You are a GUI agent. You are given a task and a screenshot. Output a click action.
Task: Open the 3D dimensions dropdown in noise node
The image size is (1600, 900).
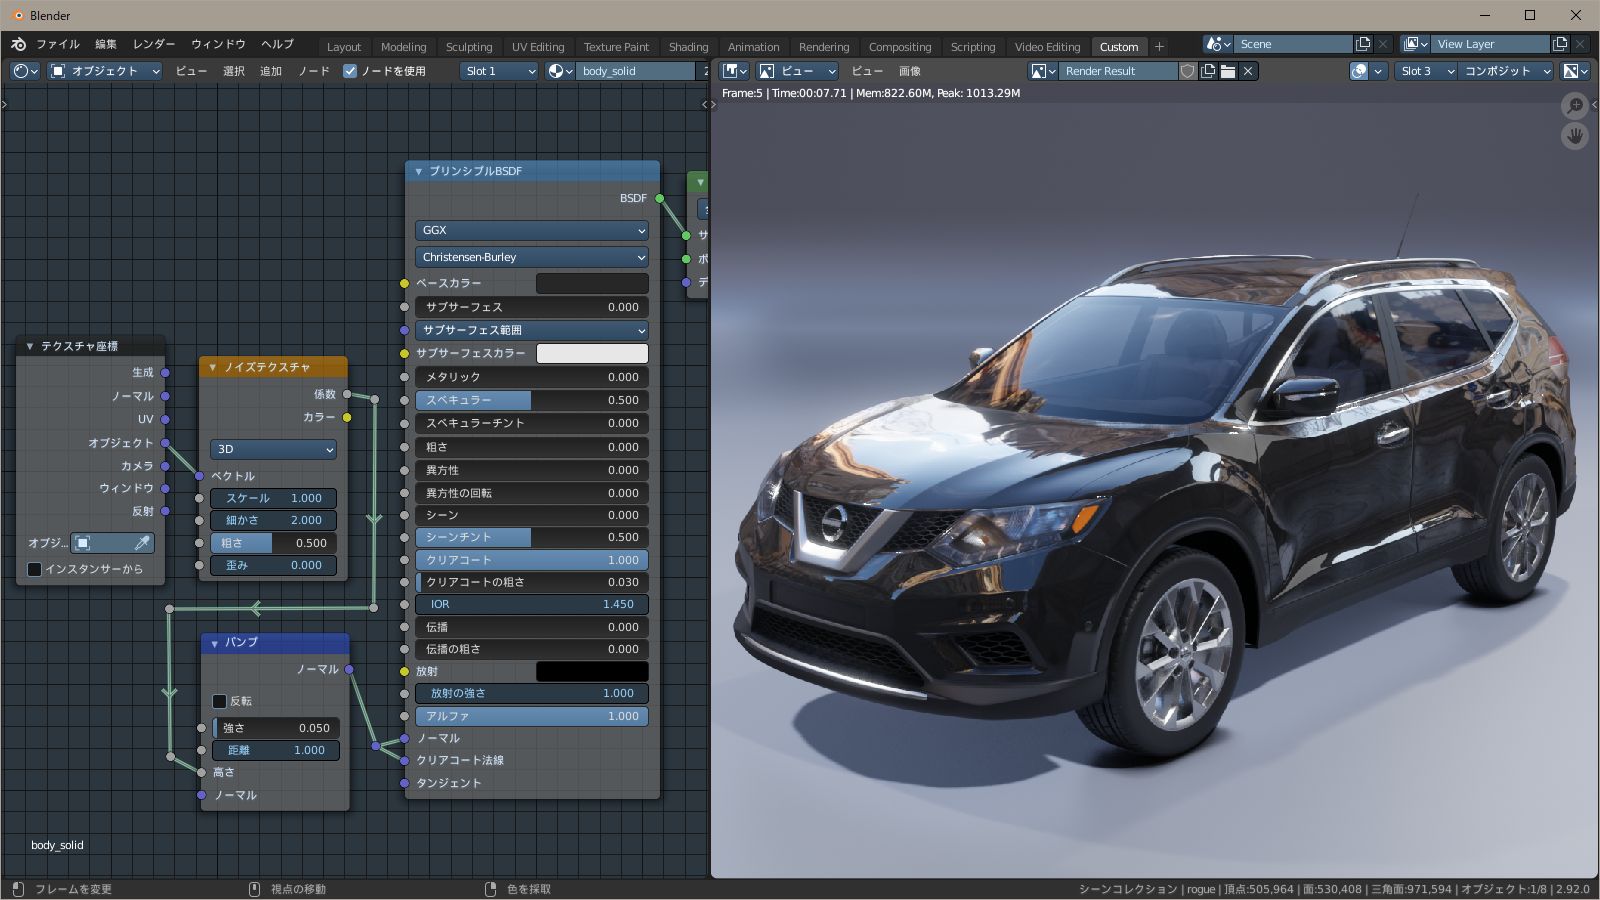(273, 449)
